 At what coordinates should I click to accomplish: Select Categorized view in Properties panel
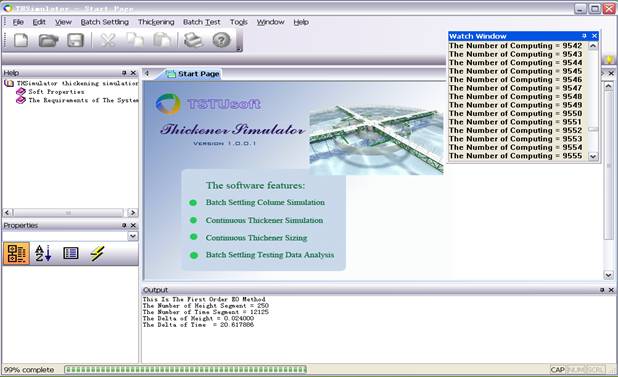(16, 253)
